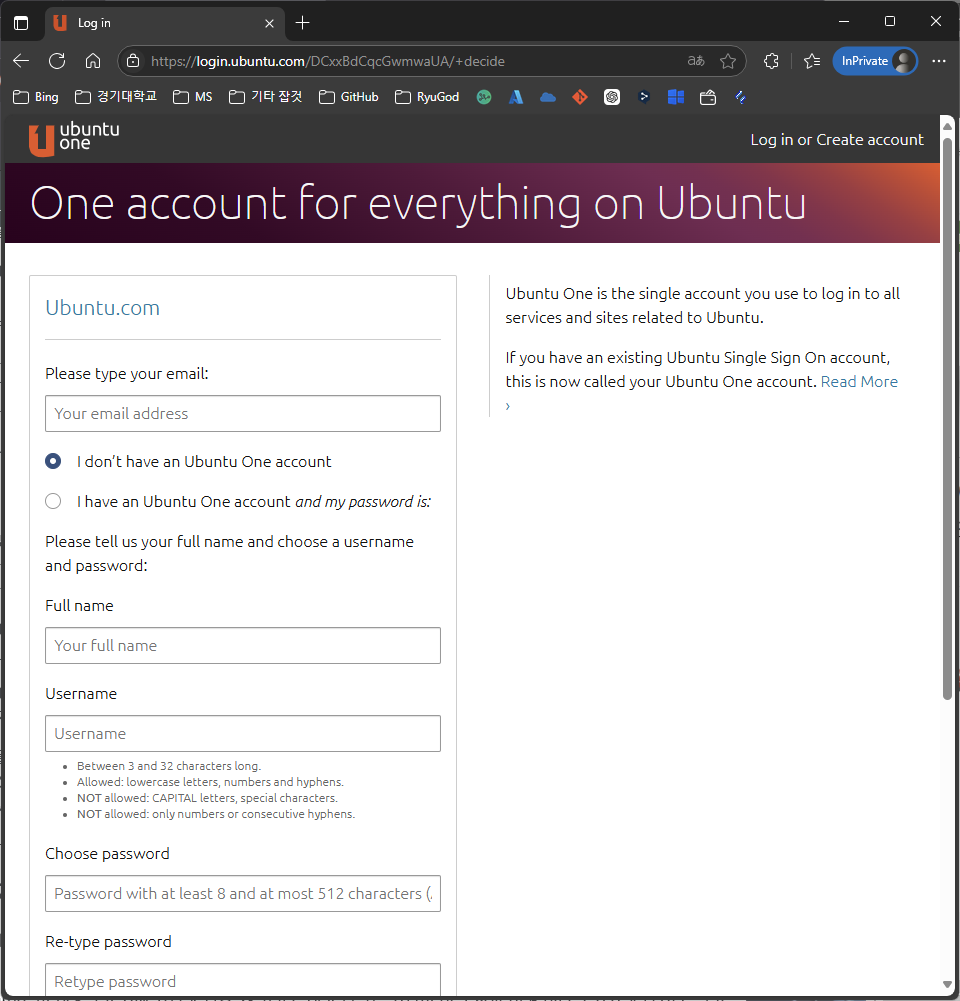
Task: Select the Log in browser tab
Action: click(x=166, y=23)
